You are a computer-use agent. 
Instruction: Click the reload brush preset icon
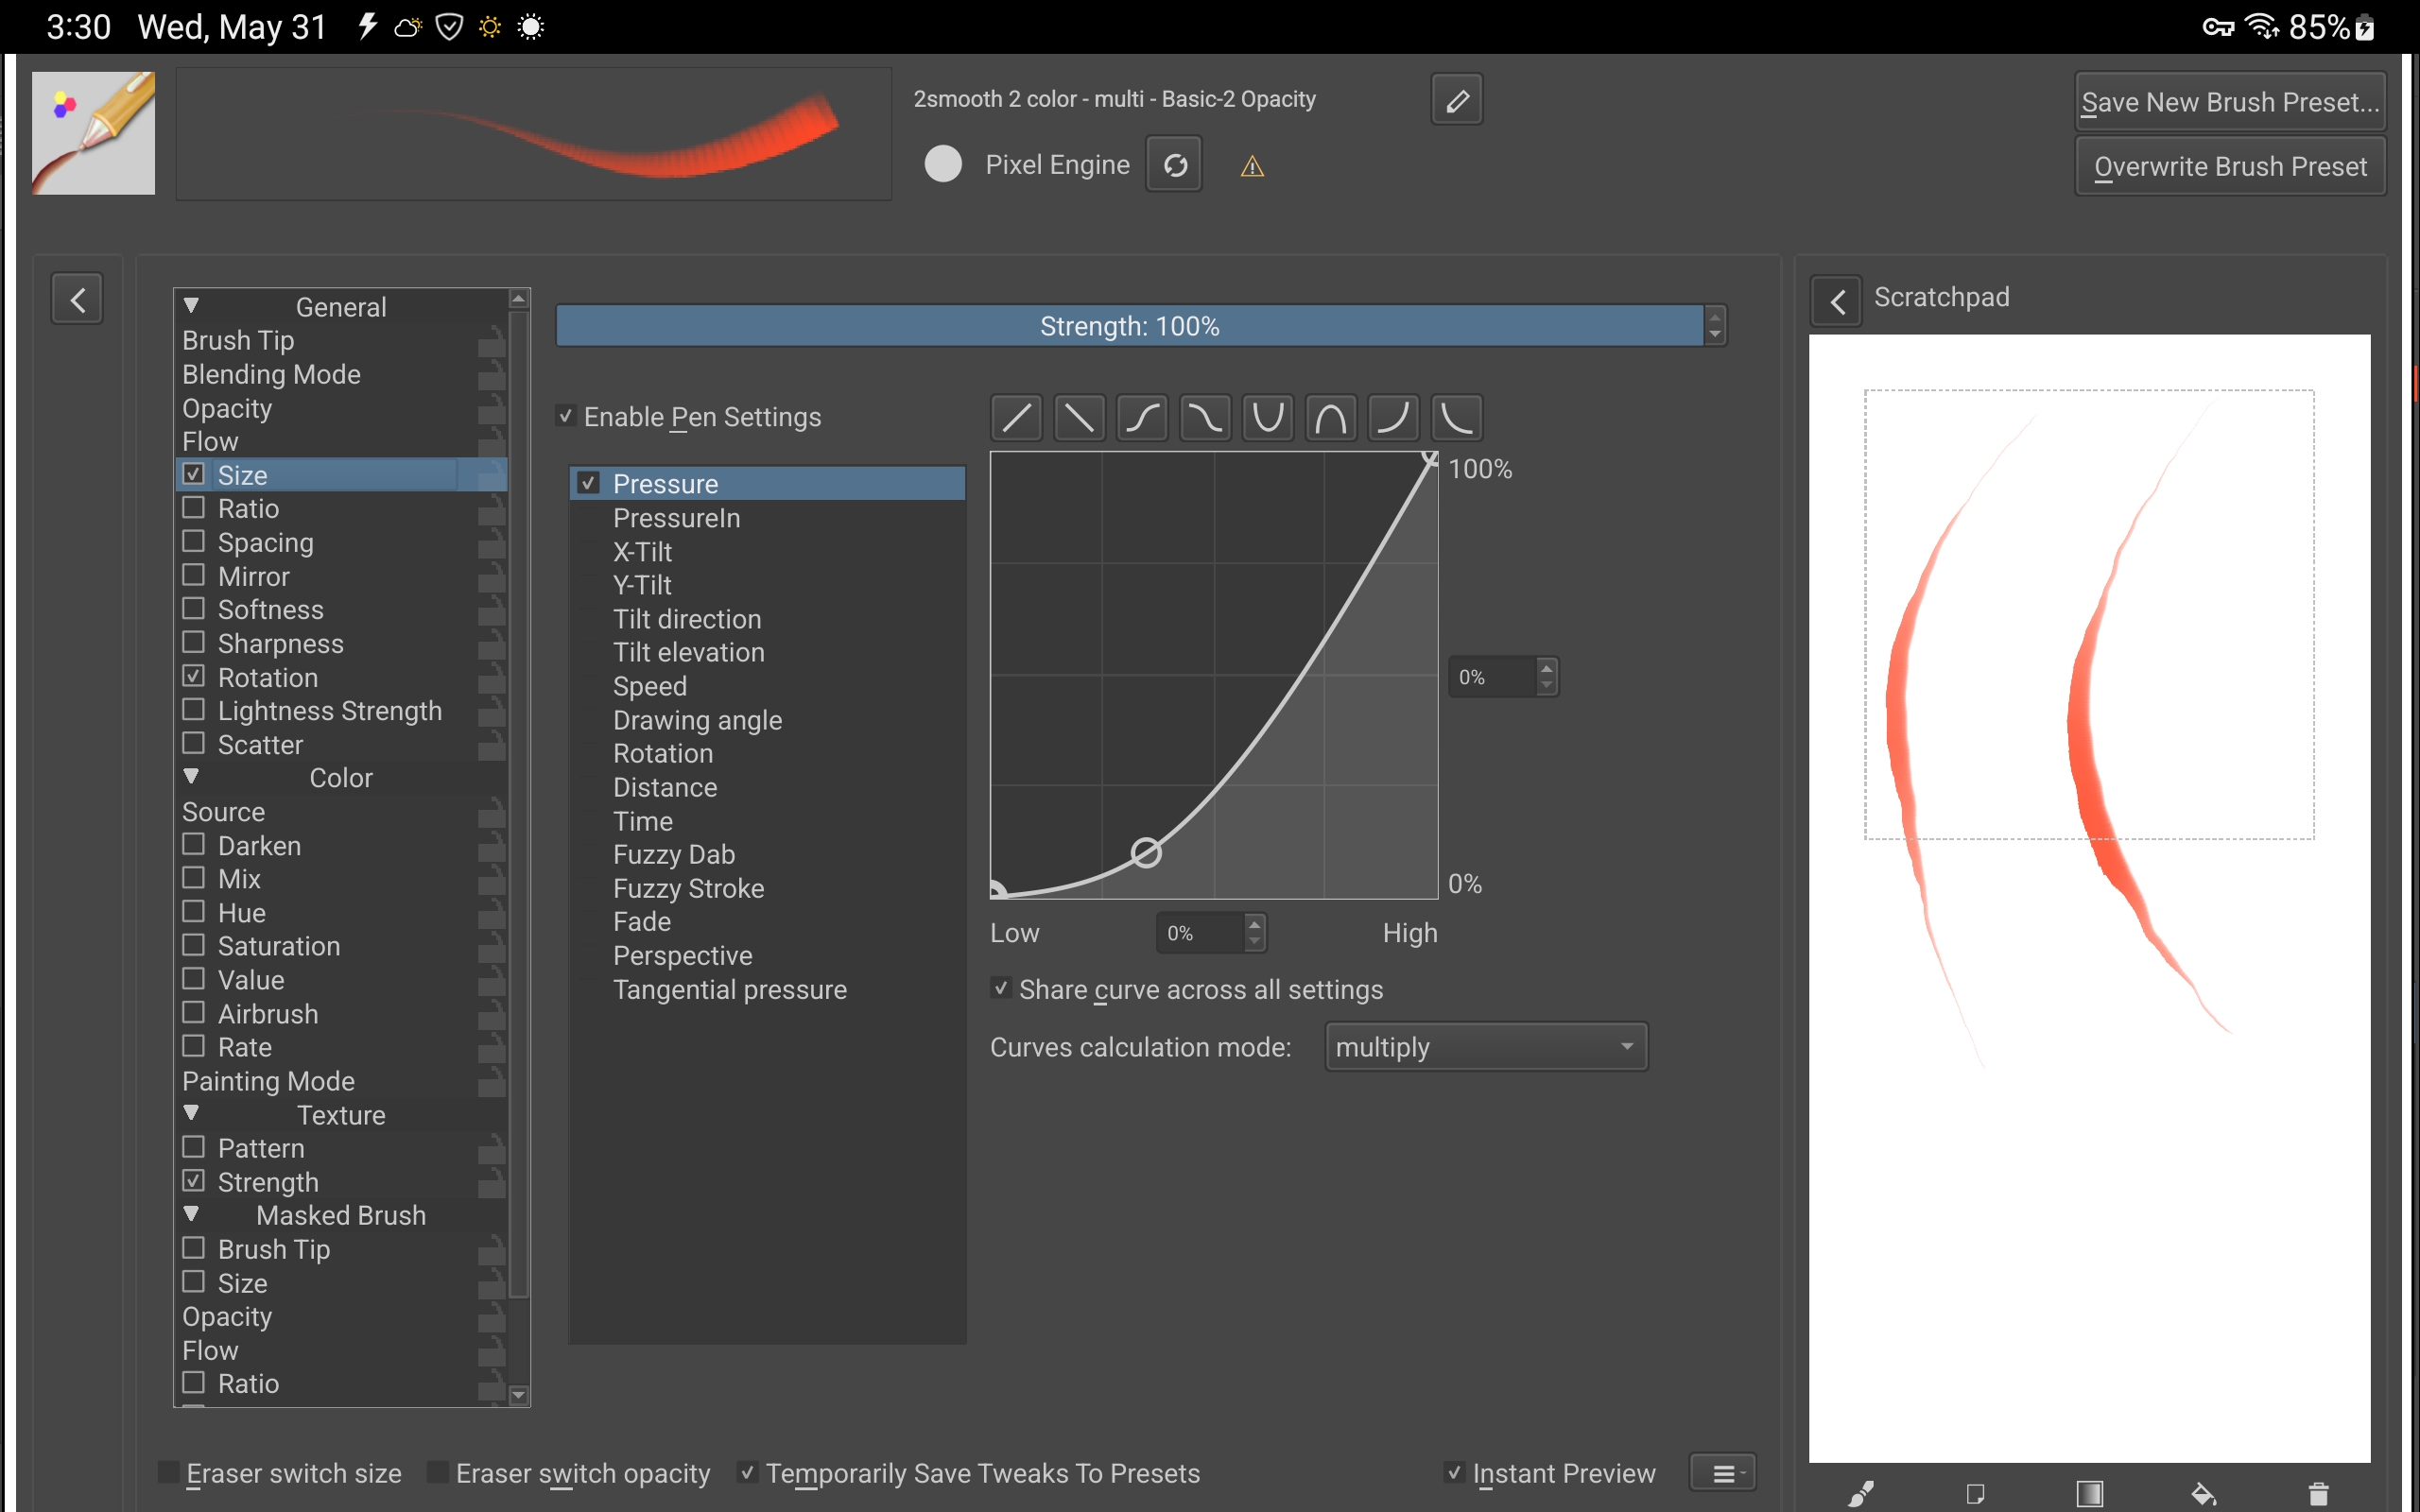coord(1174,165)
